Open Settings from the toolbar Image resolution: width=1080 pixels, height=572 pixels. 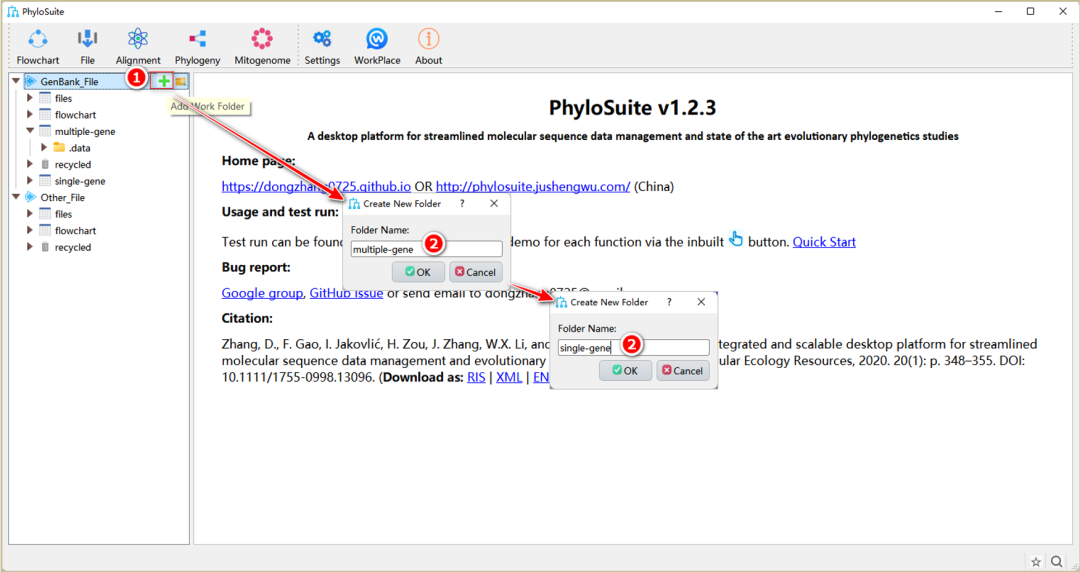coord(322,47)
